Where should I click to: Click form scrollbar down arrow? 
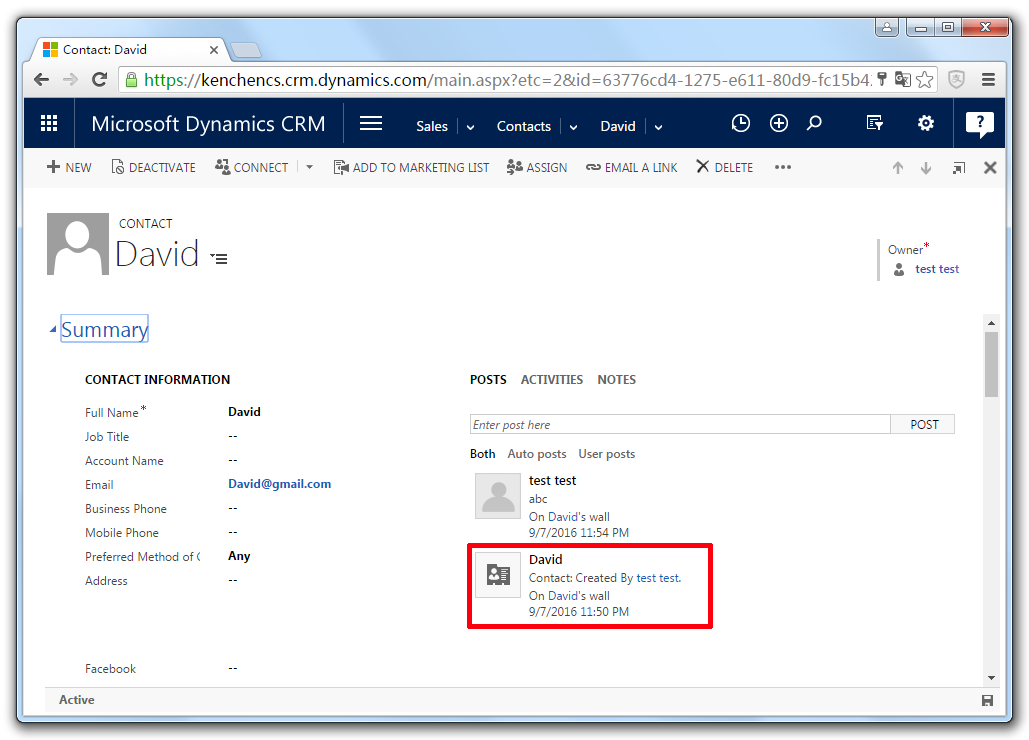point(991,678)
